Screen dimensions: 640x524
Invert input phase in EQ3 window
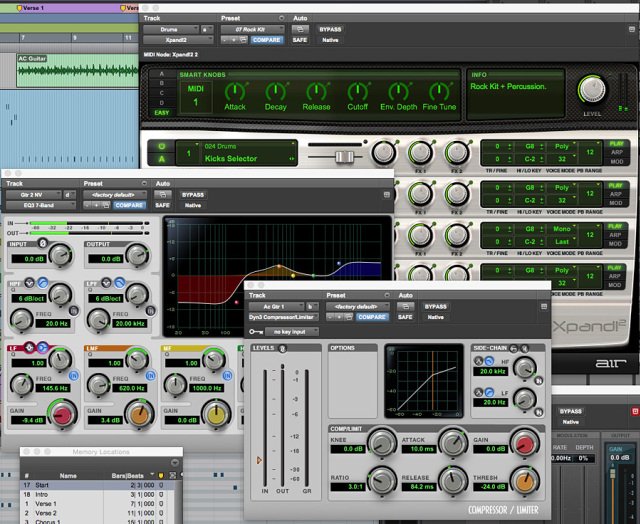pyautogui.click(x=42, y=243)
